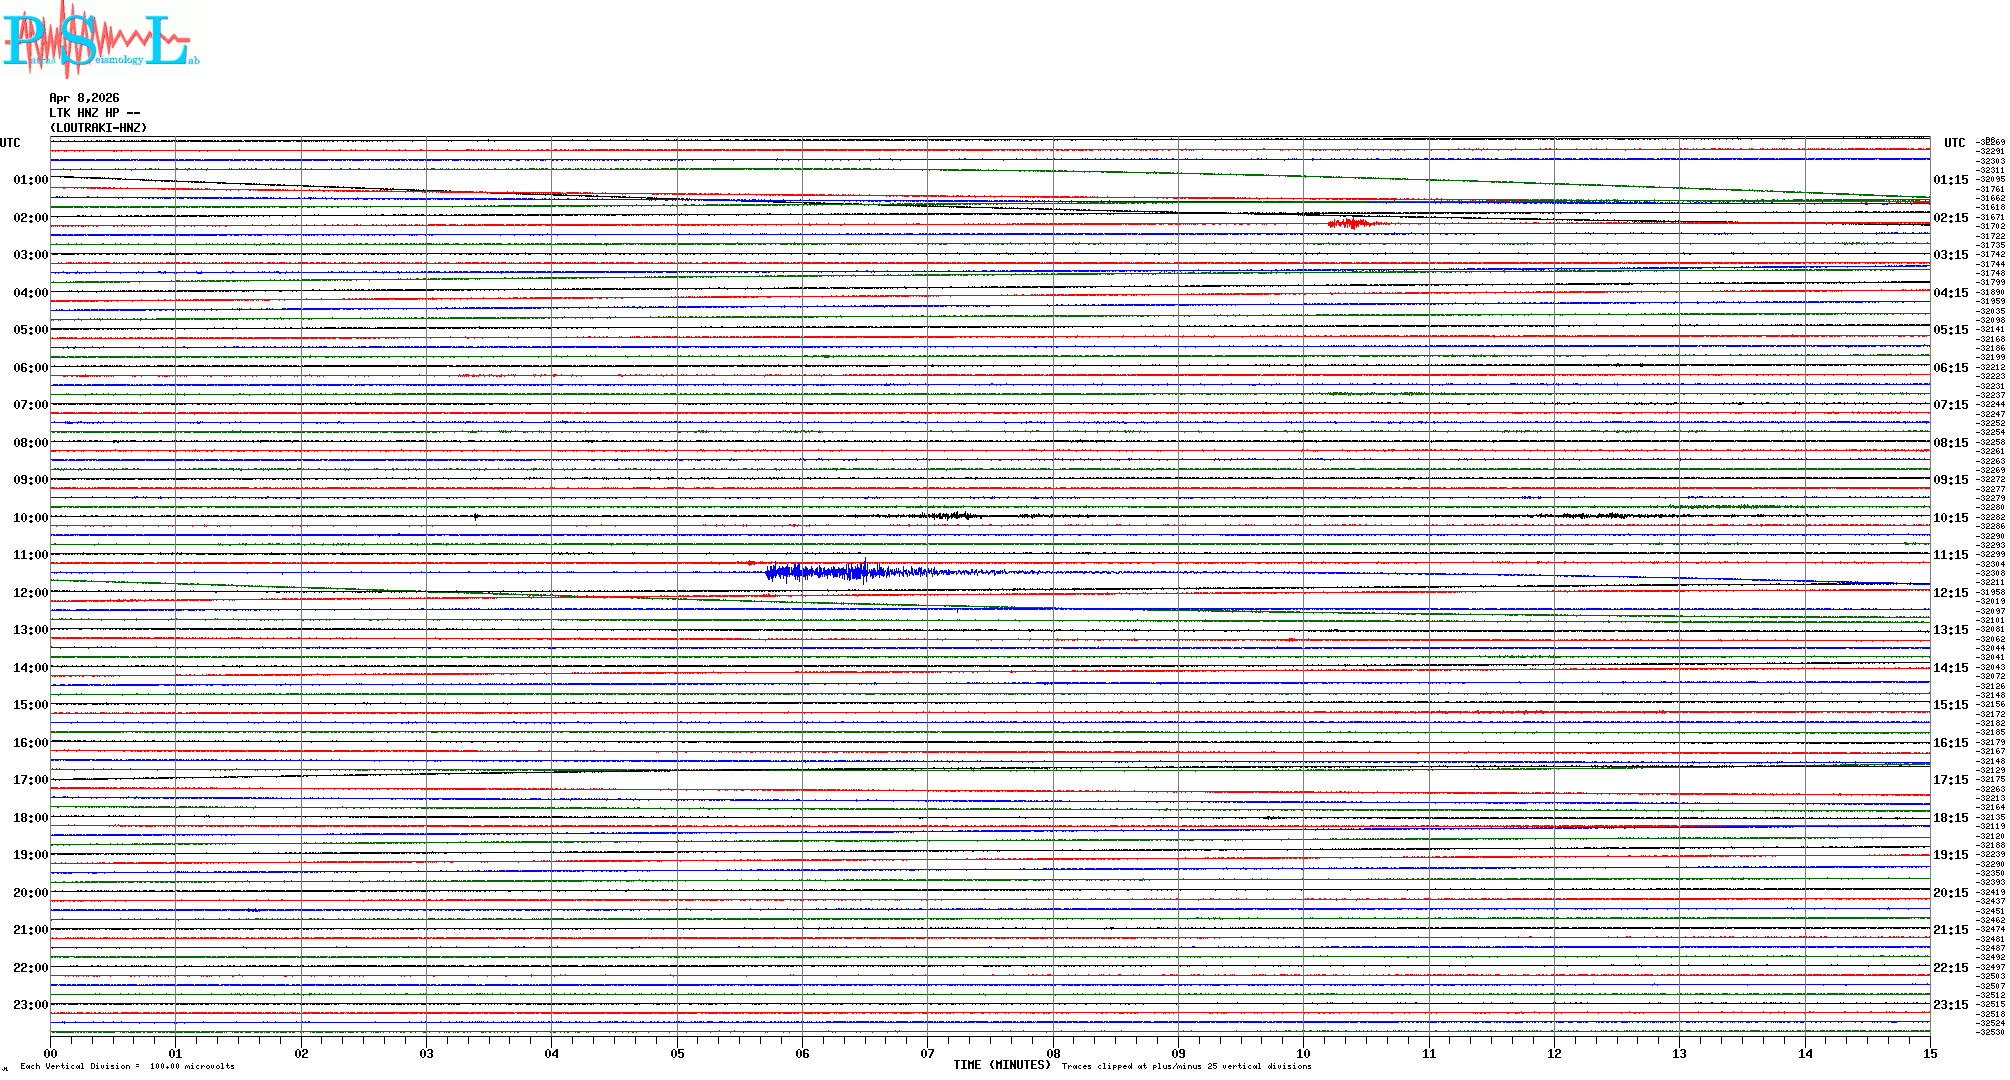
Task: Click the 20:15 right axis time label
Action: (1950, 893)
